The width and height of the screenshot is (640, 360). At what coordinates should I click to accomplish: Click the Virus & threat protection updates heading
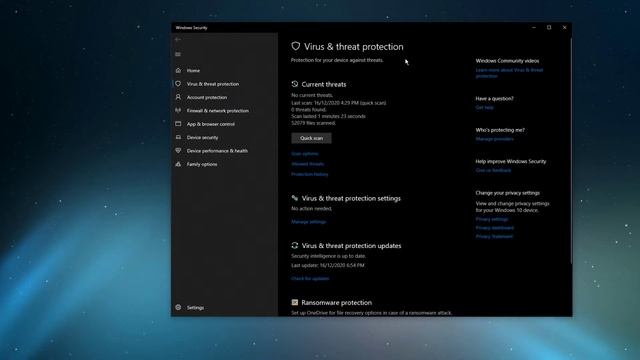coord(351,246)
